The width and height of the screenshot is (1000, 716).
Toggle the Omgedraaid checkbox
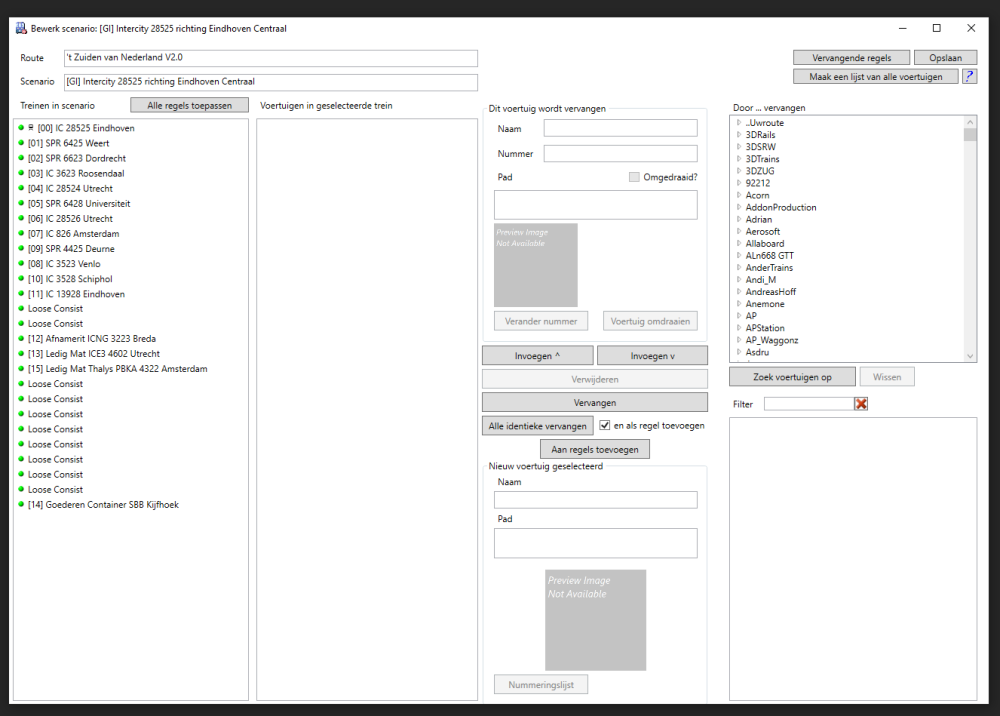click(634, 177)
